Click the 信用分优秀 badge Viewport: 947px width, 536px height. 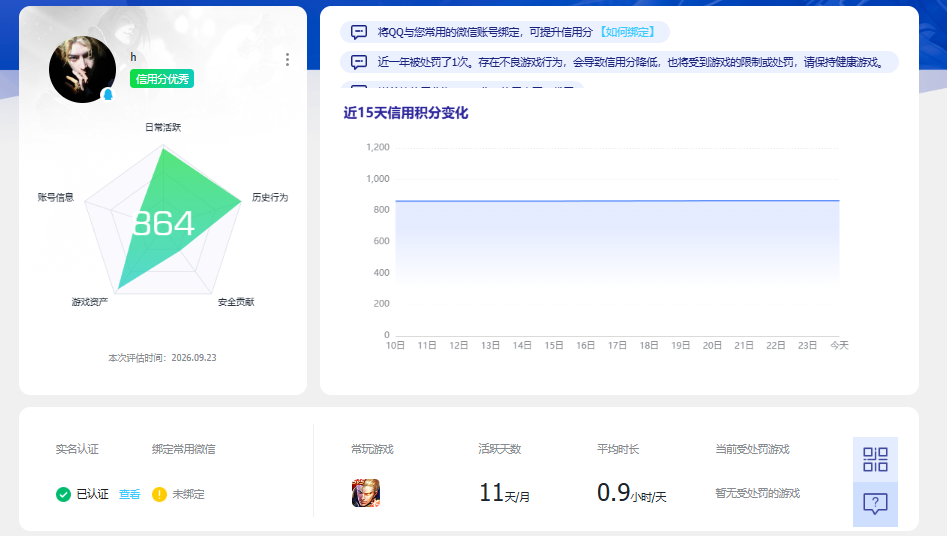162,79
